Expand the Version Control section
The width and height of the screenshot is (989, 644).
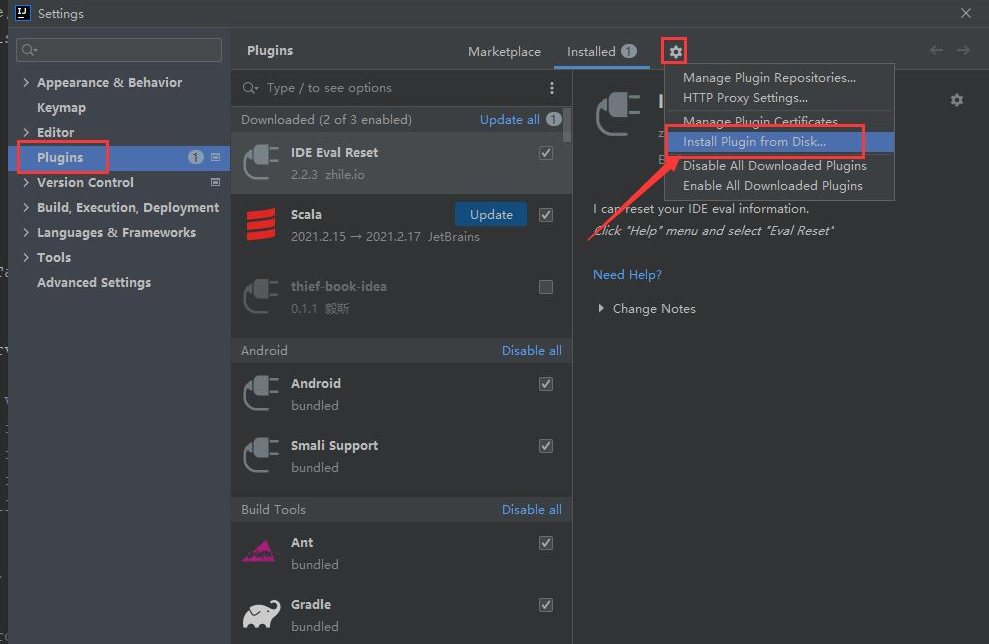pos(26,182)
